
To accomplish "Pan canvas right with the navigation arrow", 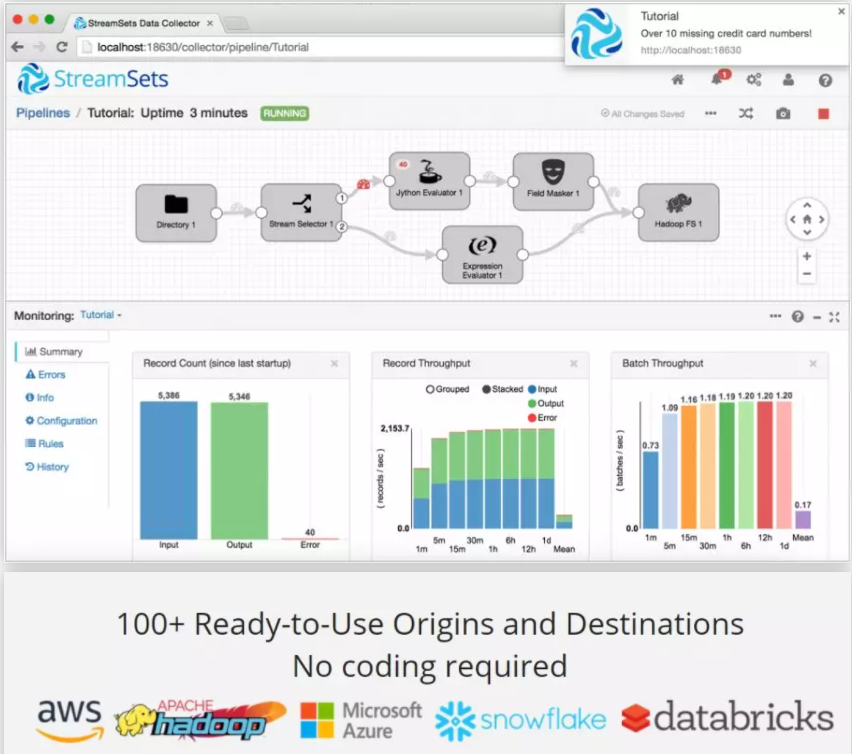I will 822,219.
